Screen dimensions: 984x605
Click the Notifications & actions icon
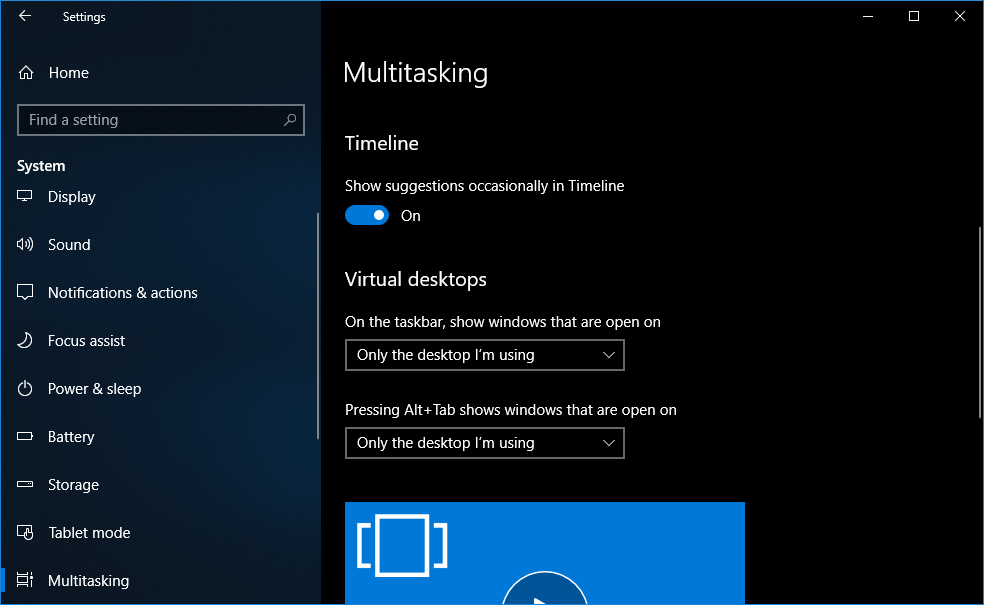[x=26, y=293]
